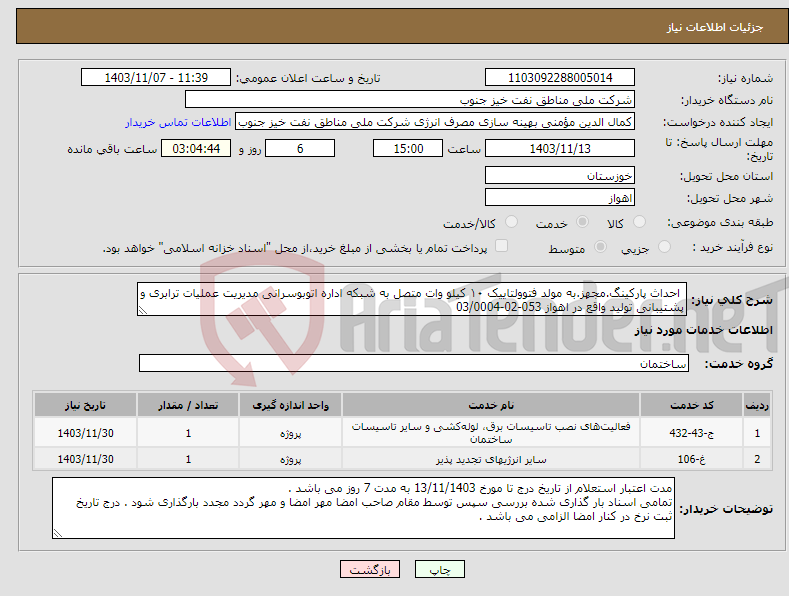
Task: Click the 1403/11/30 date in row 2
Action: pyautogui.click(x=86, y=459)
